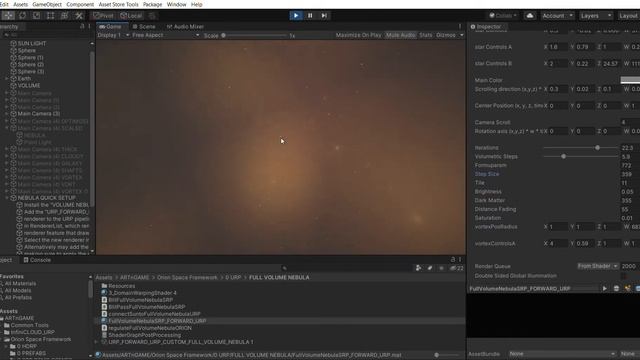The height and width of the screenshot is (360, 640).
Task: Toggle the Double Sided Global Illumination checkbox
Action: (624, 276)
